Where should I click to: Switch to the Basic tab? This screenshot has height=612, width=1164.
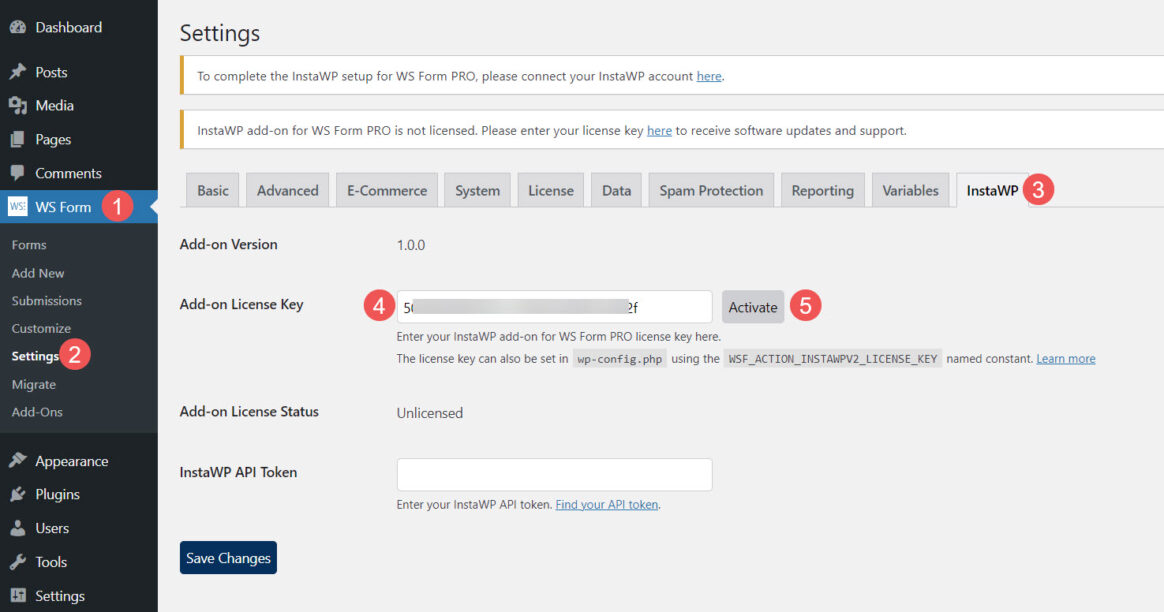[213, 190]
